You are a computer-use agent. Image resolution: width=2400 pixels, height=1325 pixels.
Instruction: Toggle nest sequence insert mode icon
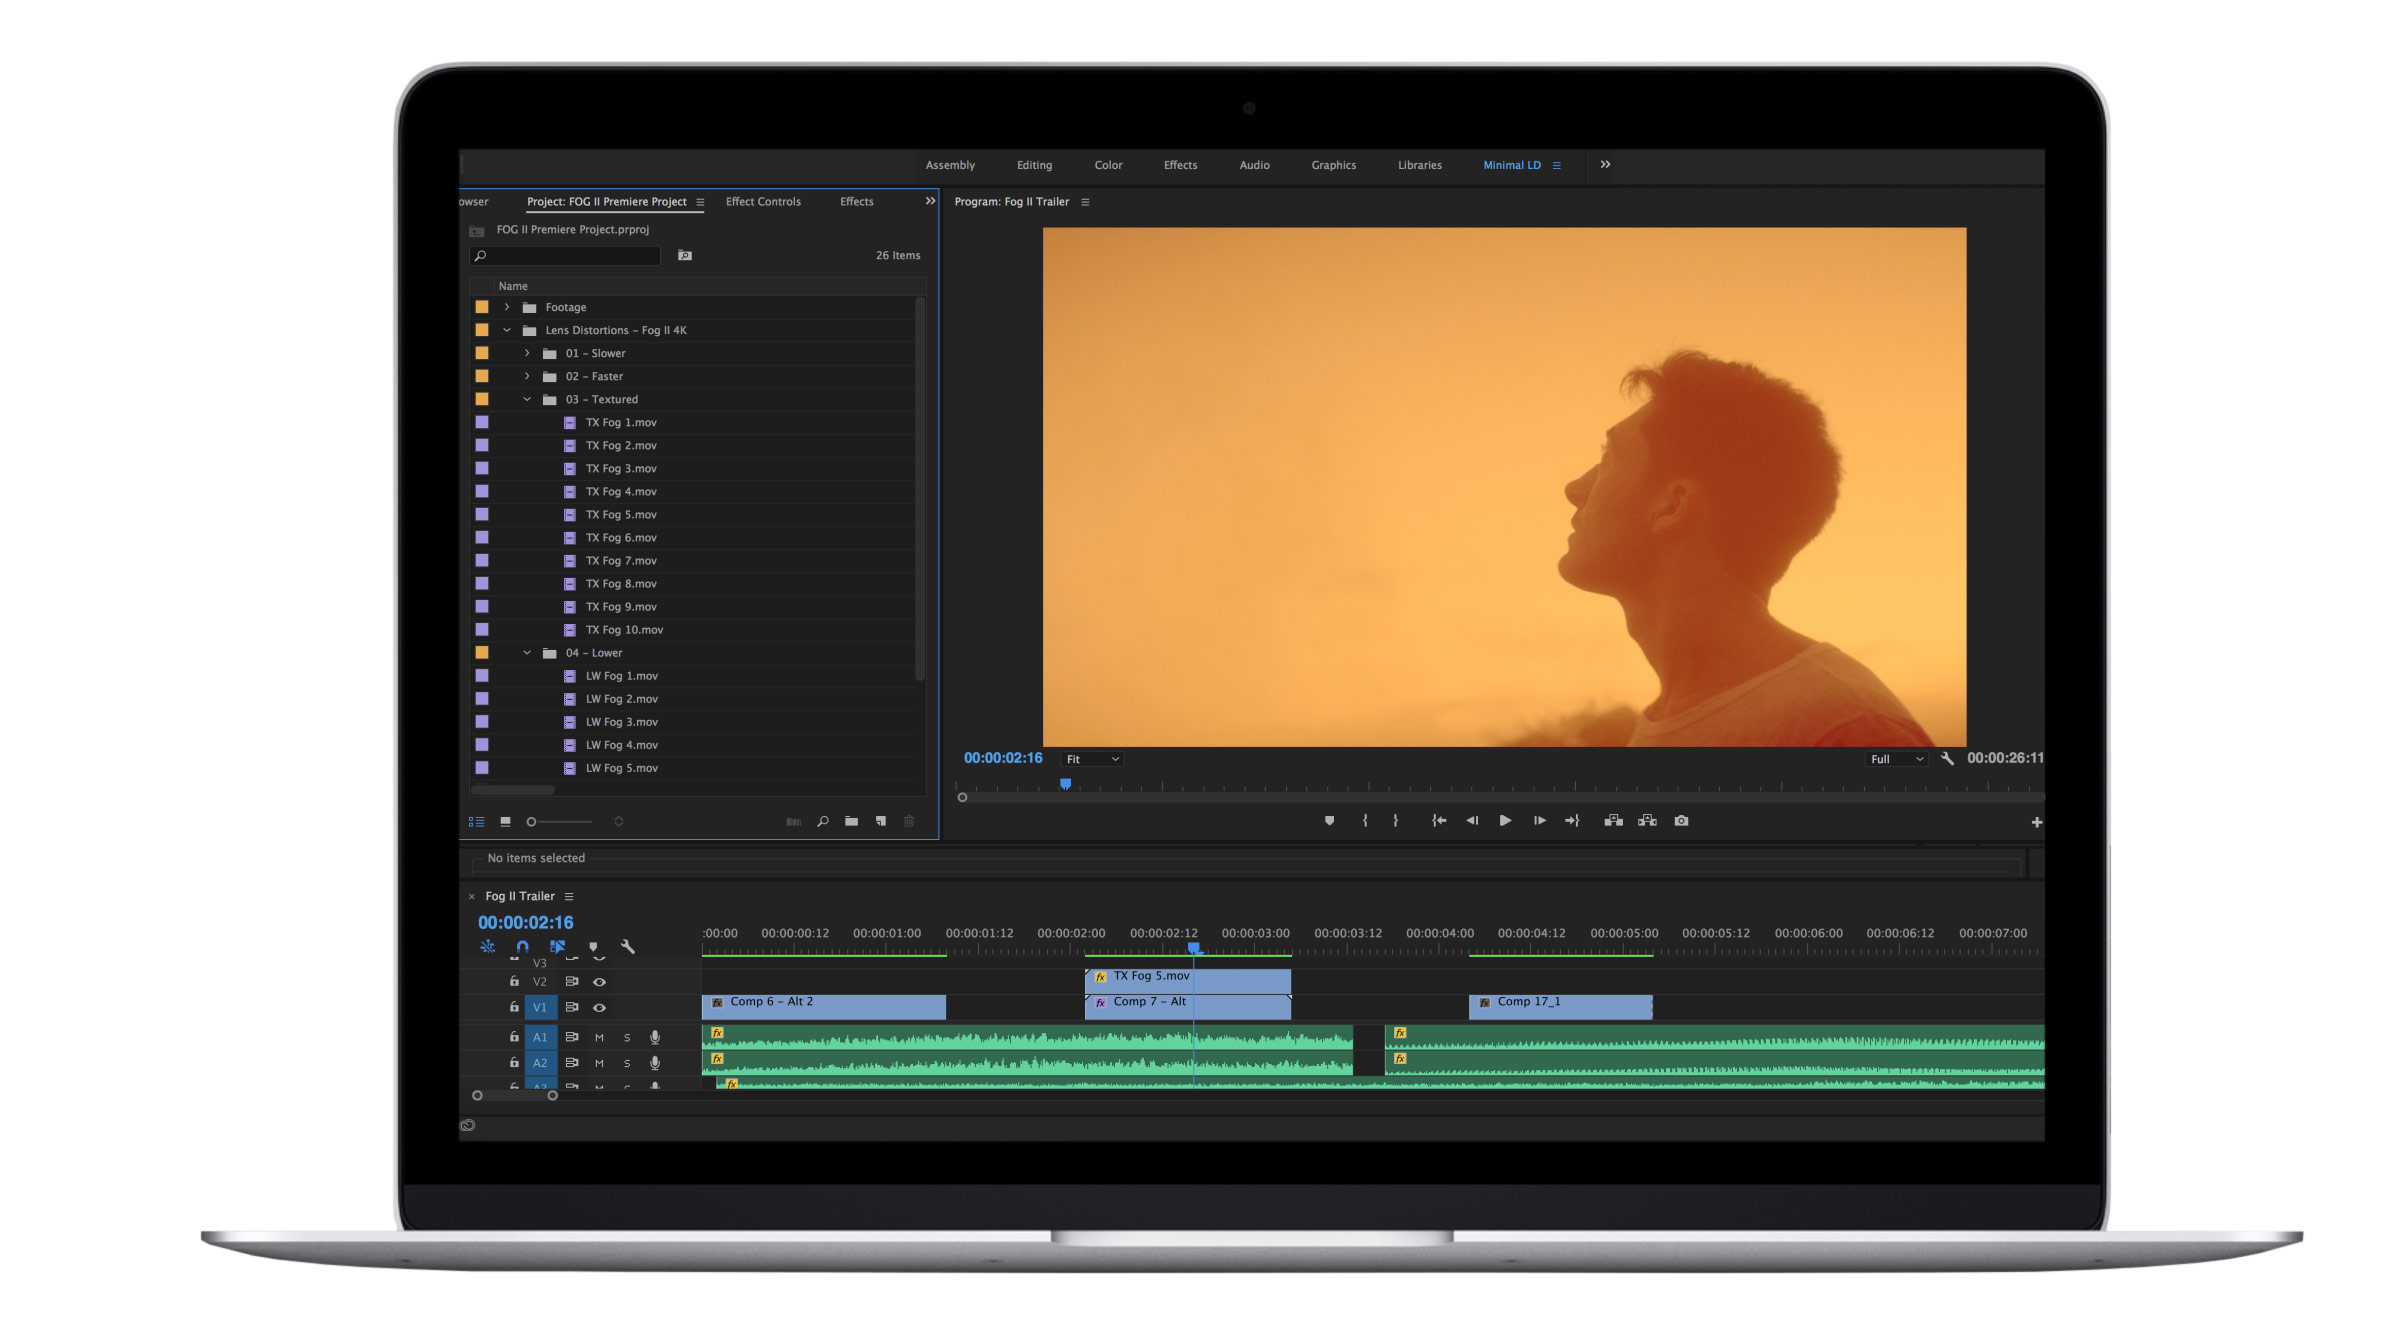pyautogui.click(x=487, y=947)
